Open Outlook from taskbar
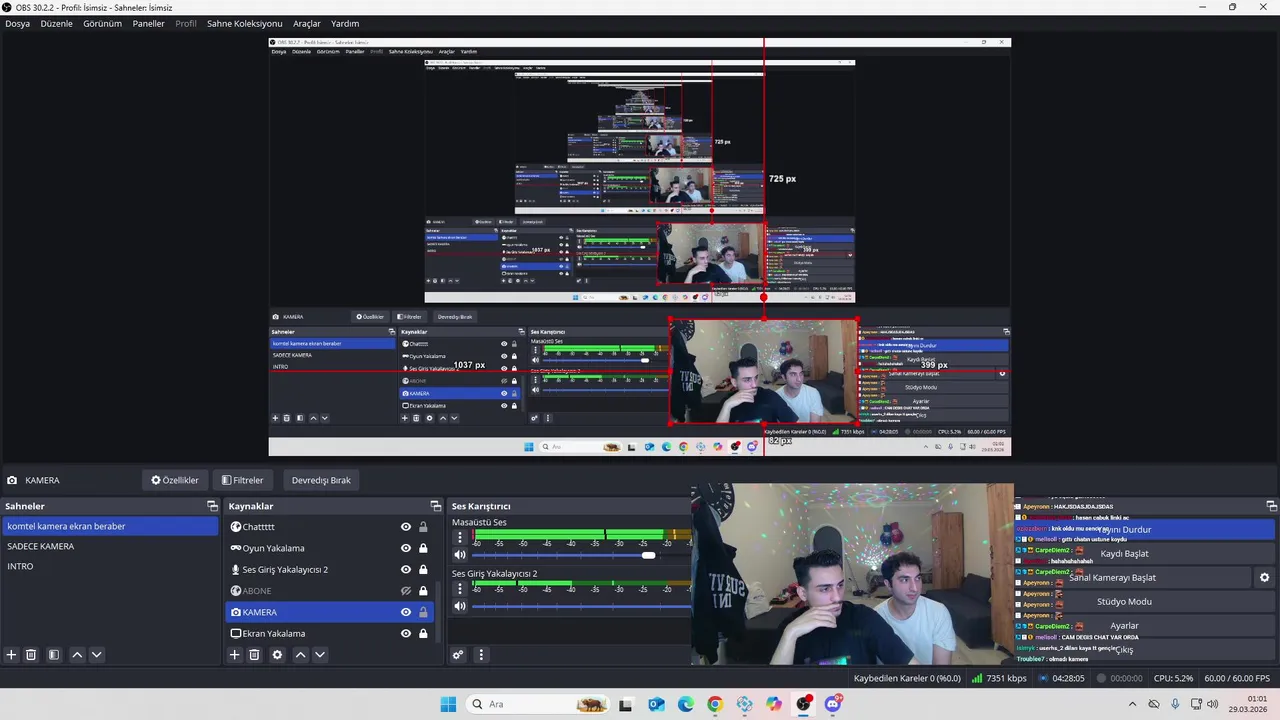1280x720 pixels. tap(656, 704)
